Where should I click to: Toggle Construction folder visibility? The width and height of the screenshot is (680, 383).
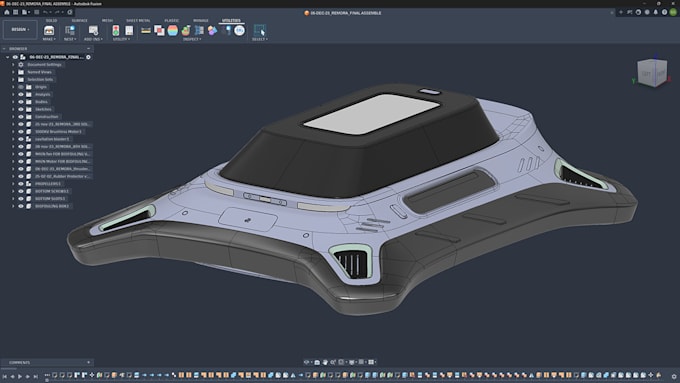tap(21, 117)
